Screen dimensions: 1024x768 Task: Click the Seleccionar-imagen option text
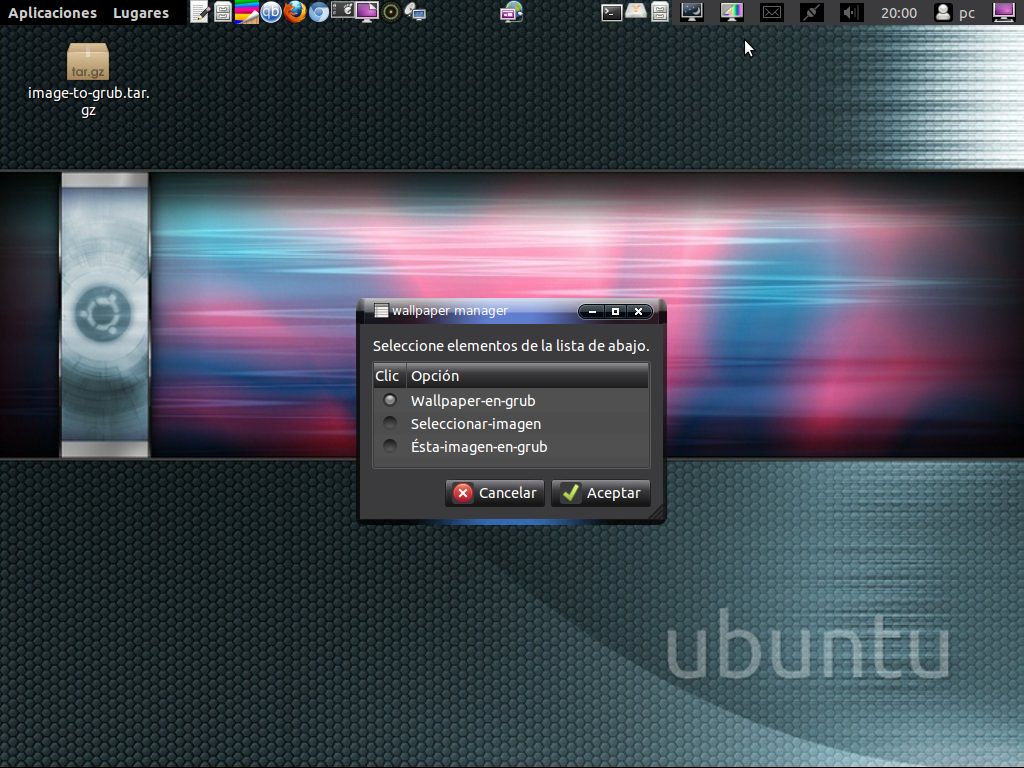475,424
